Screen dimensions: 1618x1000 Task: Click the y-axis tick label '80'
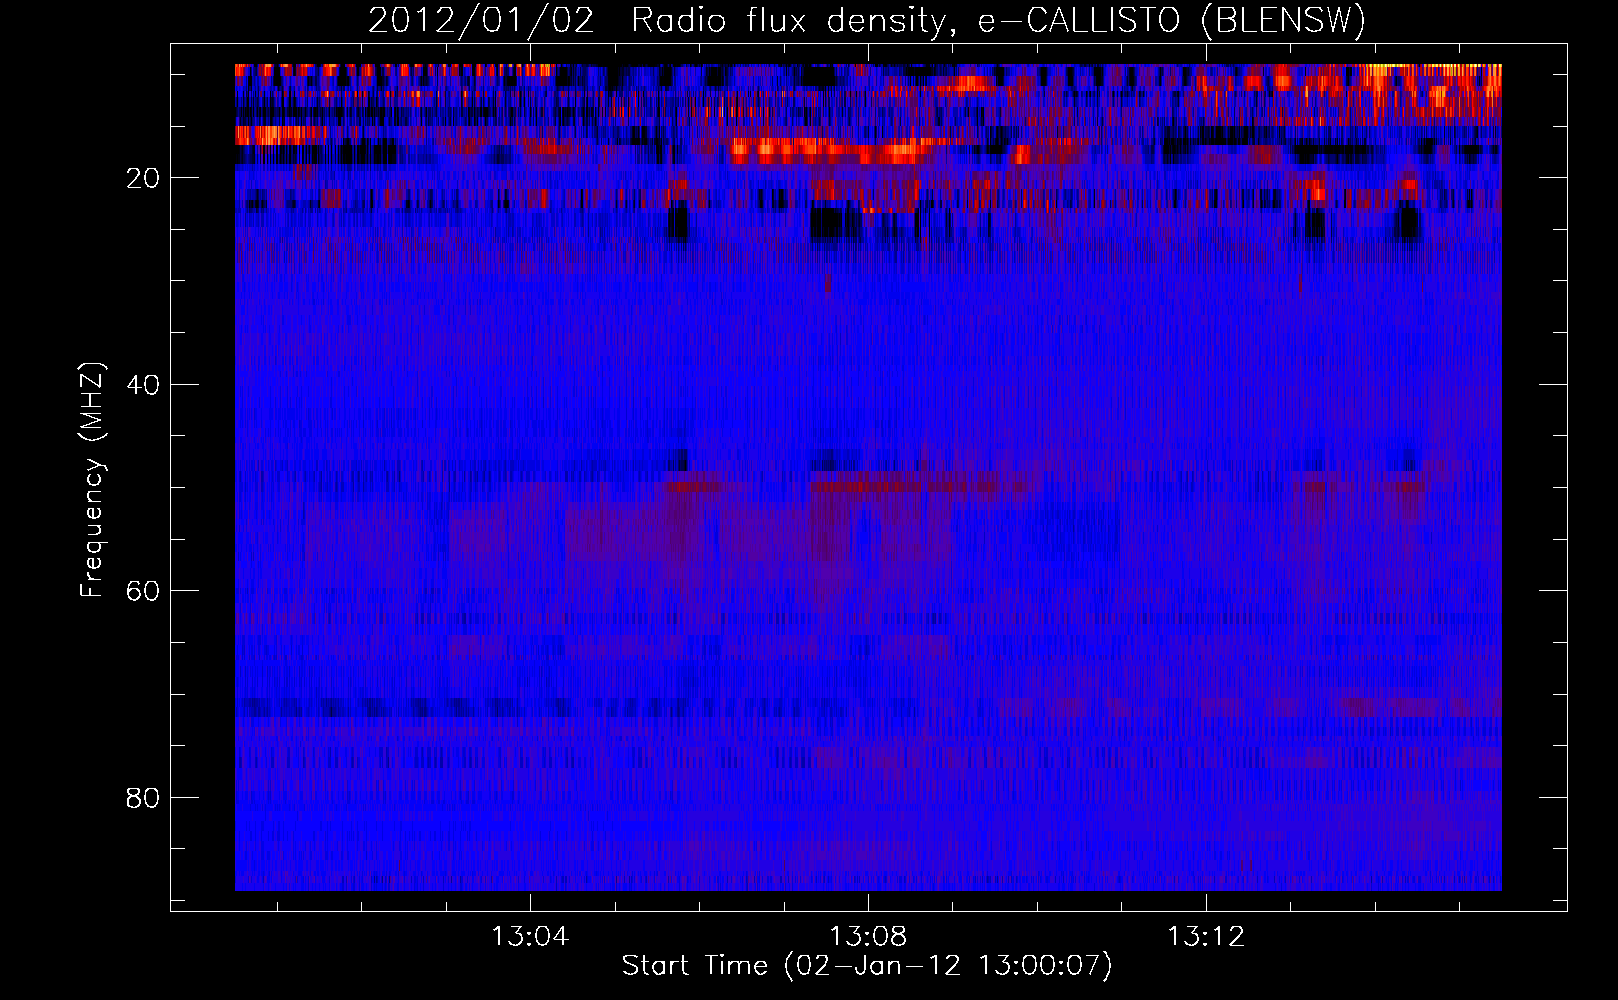pos(143,798)
